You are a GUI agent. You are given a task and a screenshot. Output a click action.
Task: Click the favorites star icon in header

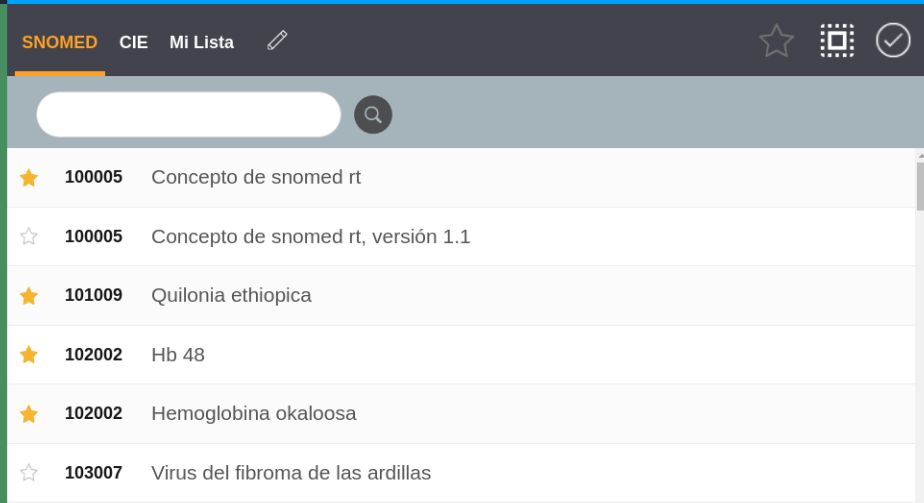776,41
